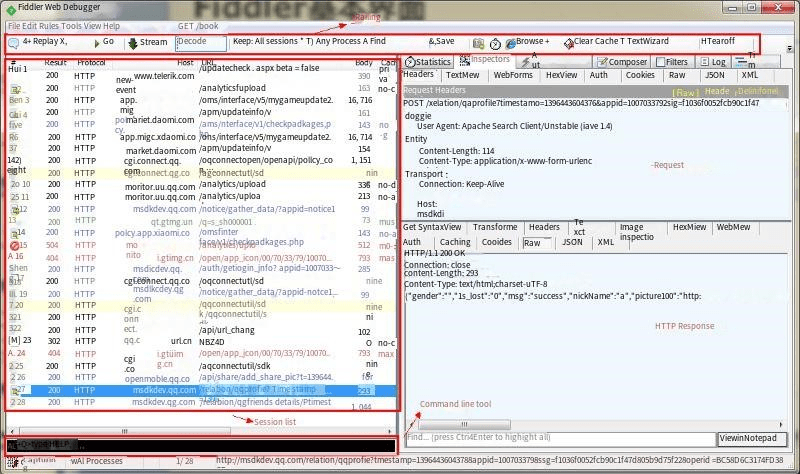800x474 pixels.
Task: Click the response pane Find text box
Action: coord(561,438)
